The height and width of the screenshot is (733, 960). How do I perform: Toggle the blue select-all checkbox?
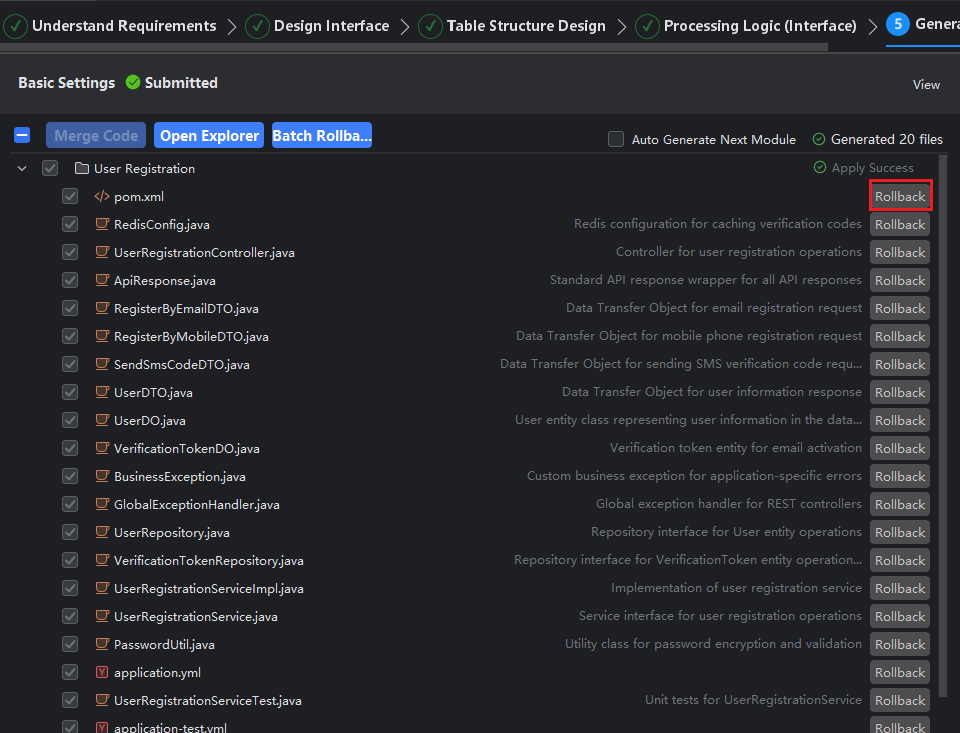click(22, 136)
